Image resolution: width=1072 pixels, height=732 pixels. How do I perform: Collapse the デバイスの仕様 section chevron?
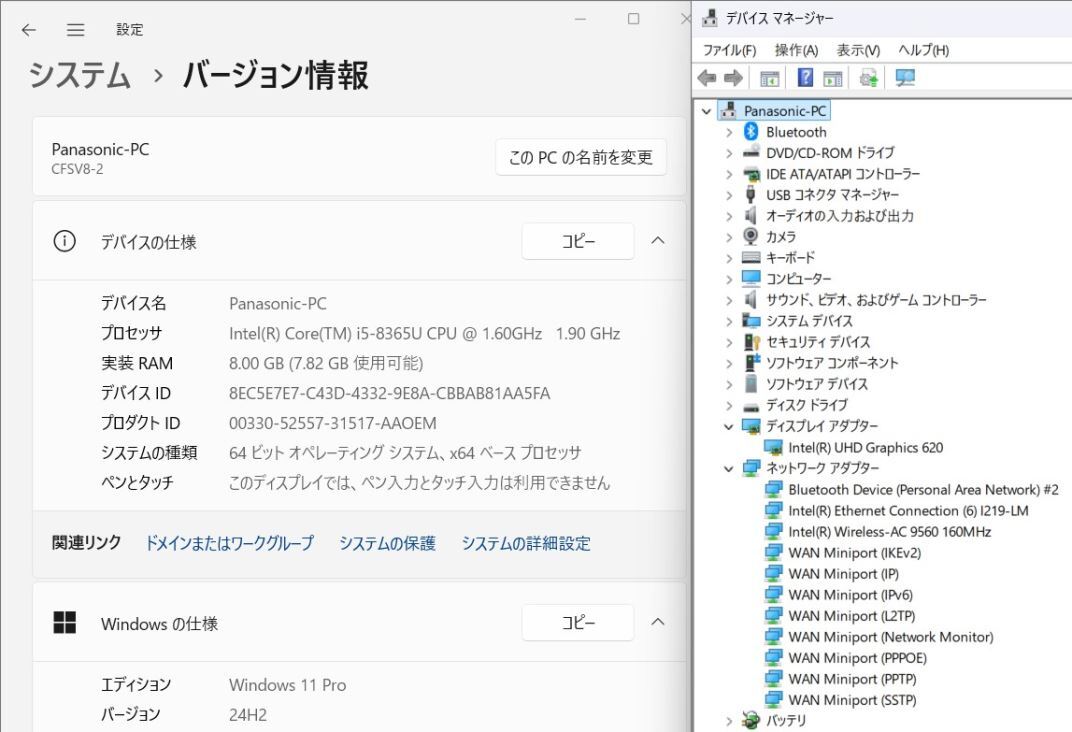click(x=658, y=241)
